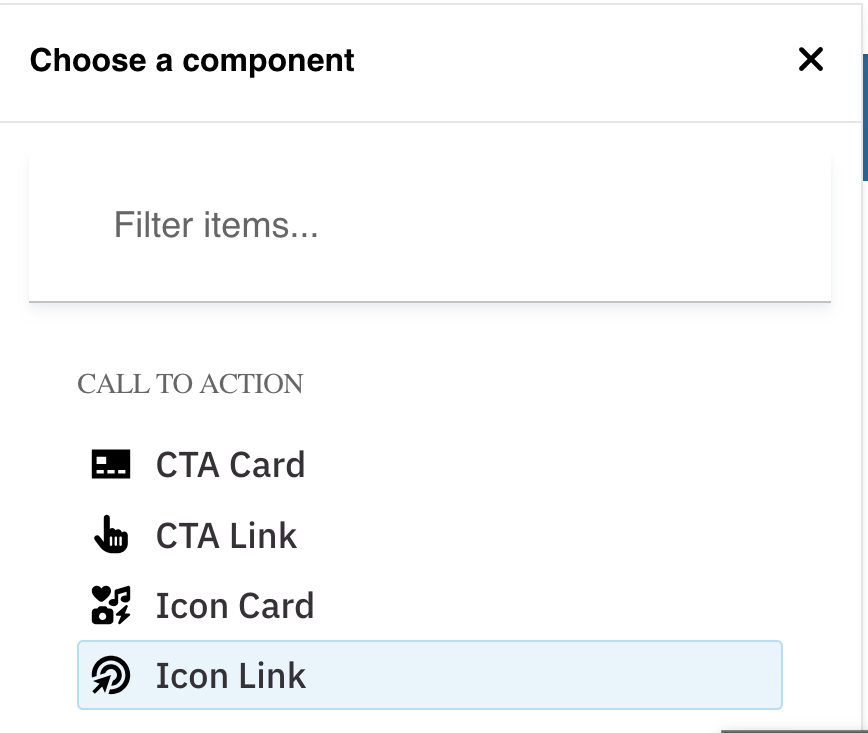The image size is (868, 733).
Task: Click the Choose a component title
Action: (x=192, y=60)
